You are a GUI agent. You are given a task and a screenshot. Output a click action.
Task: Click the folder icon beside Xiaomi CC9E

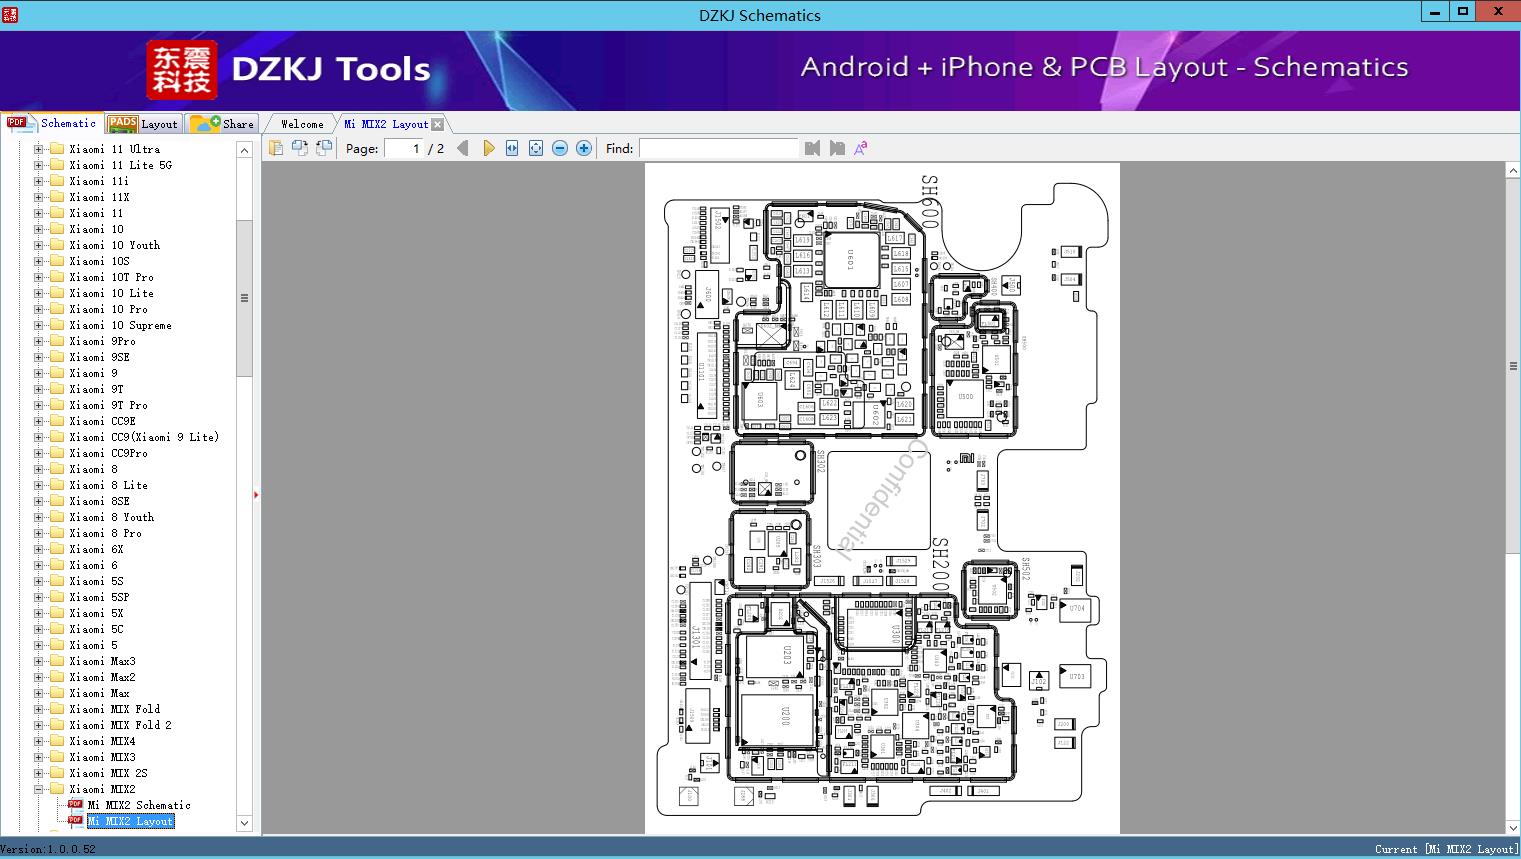click(x=57, y=421)
